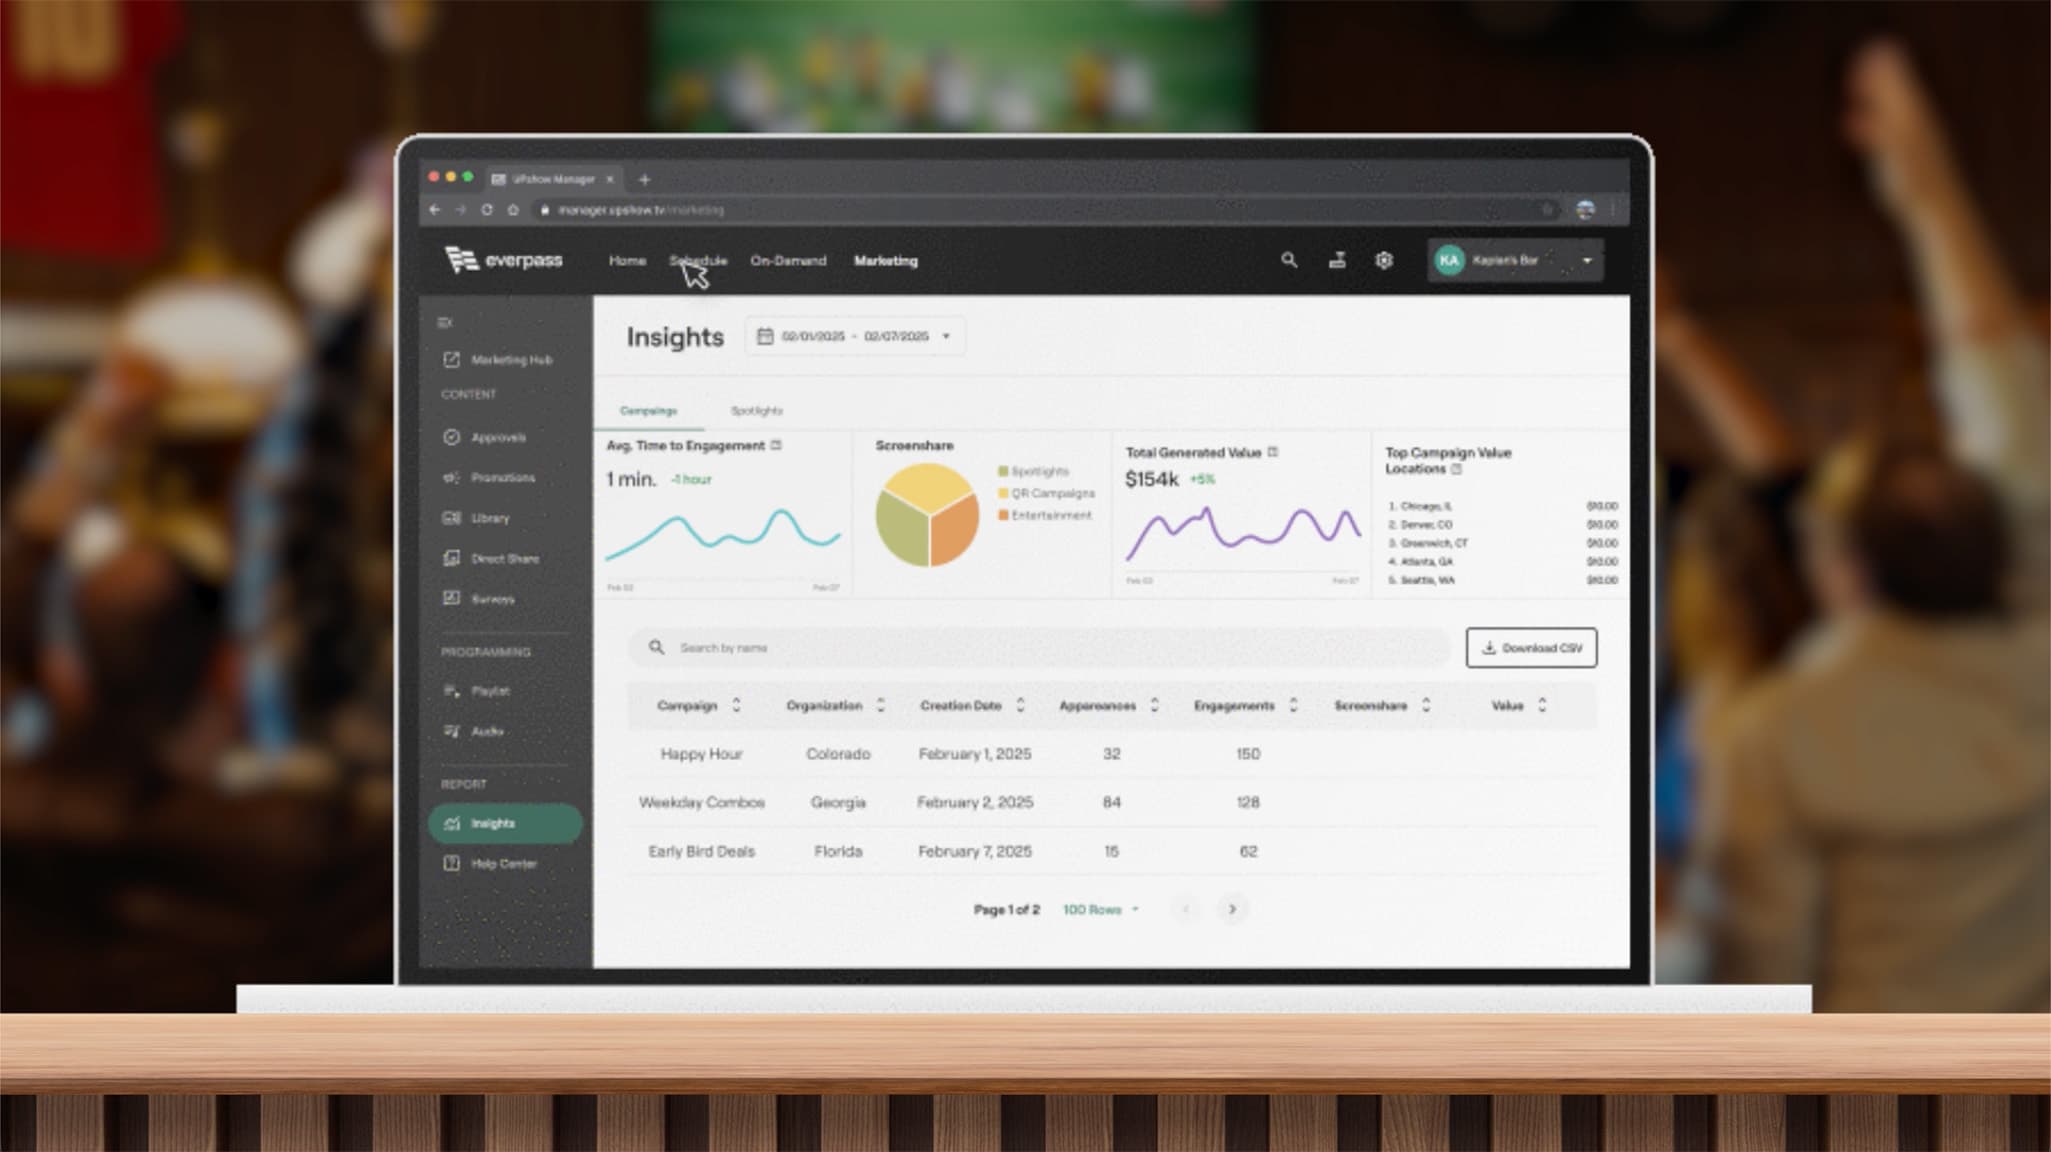Open Promotions from the sidebar

tap(501, 478)
